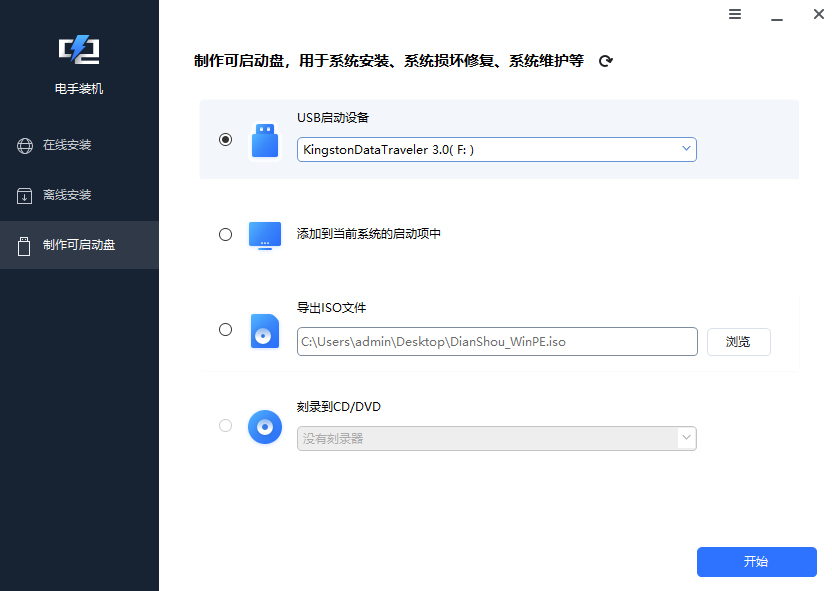Select the 导出ISO文件 radio button
Image resolution: width=832 pixels, height=591 pixels.
pos(225,329)
